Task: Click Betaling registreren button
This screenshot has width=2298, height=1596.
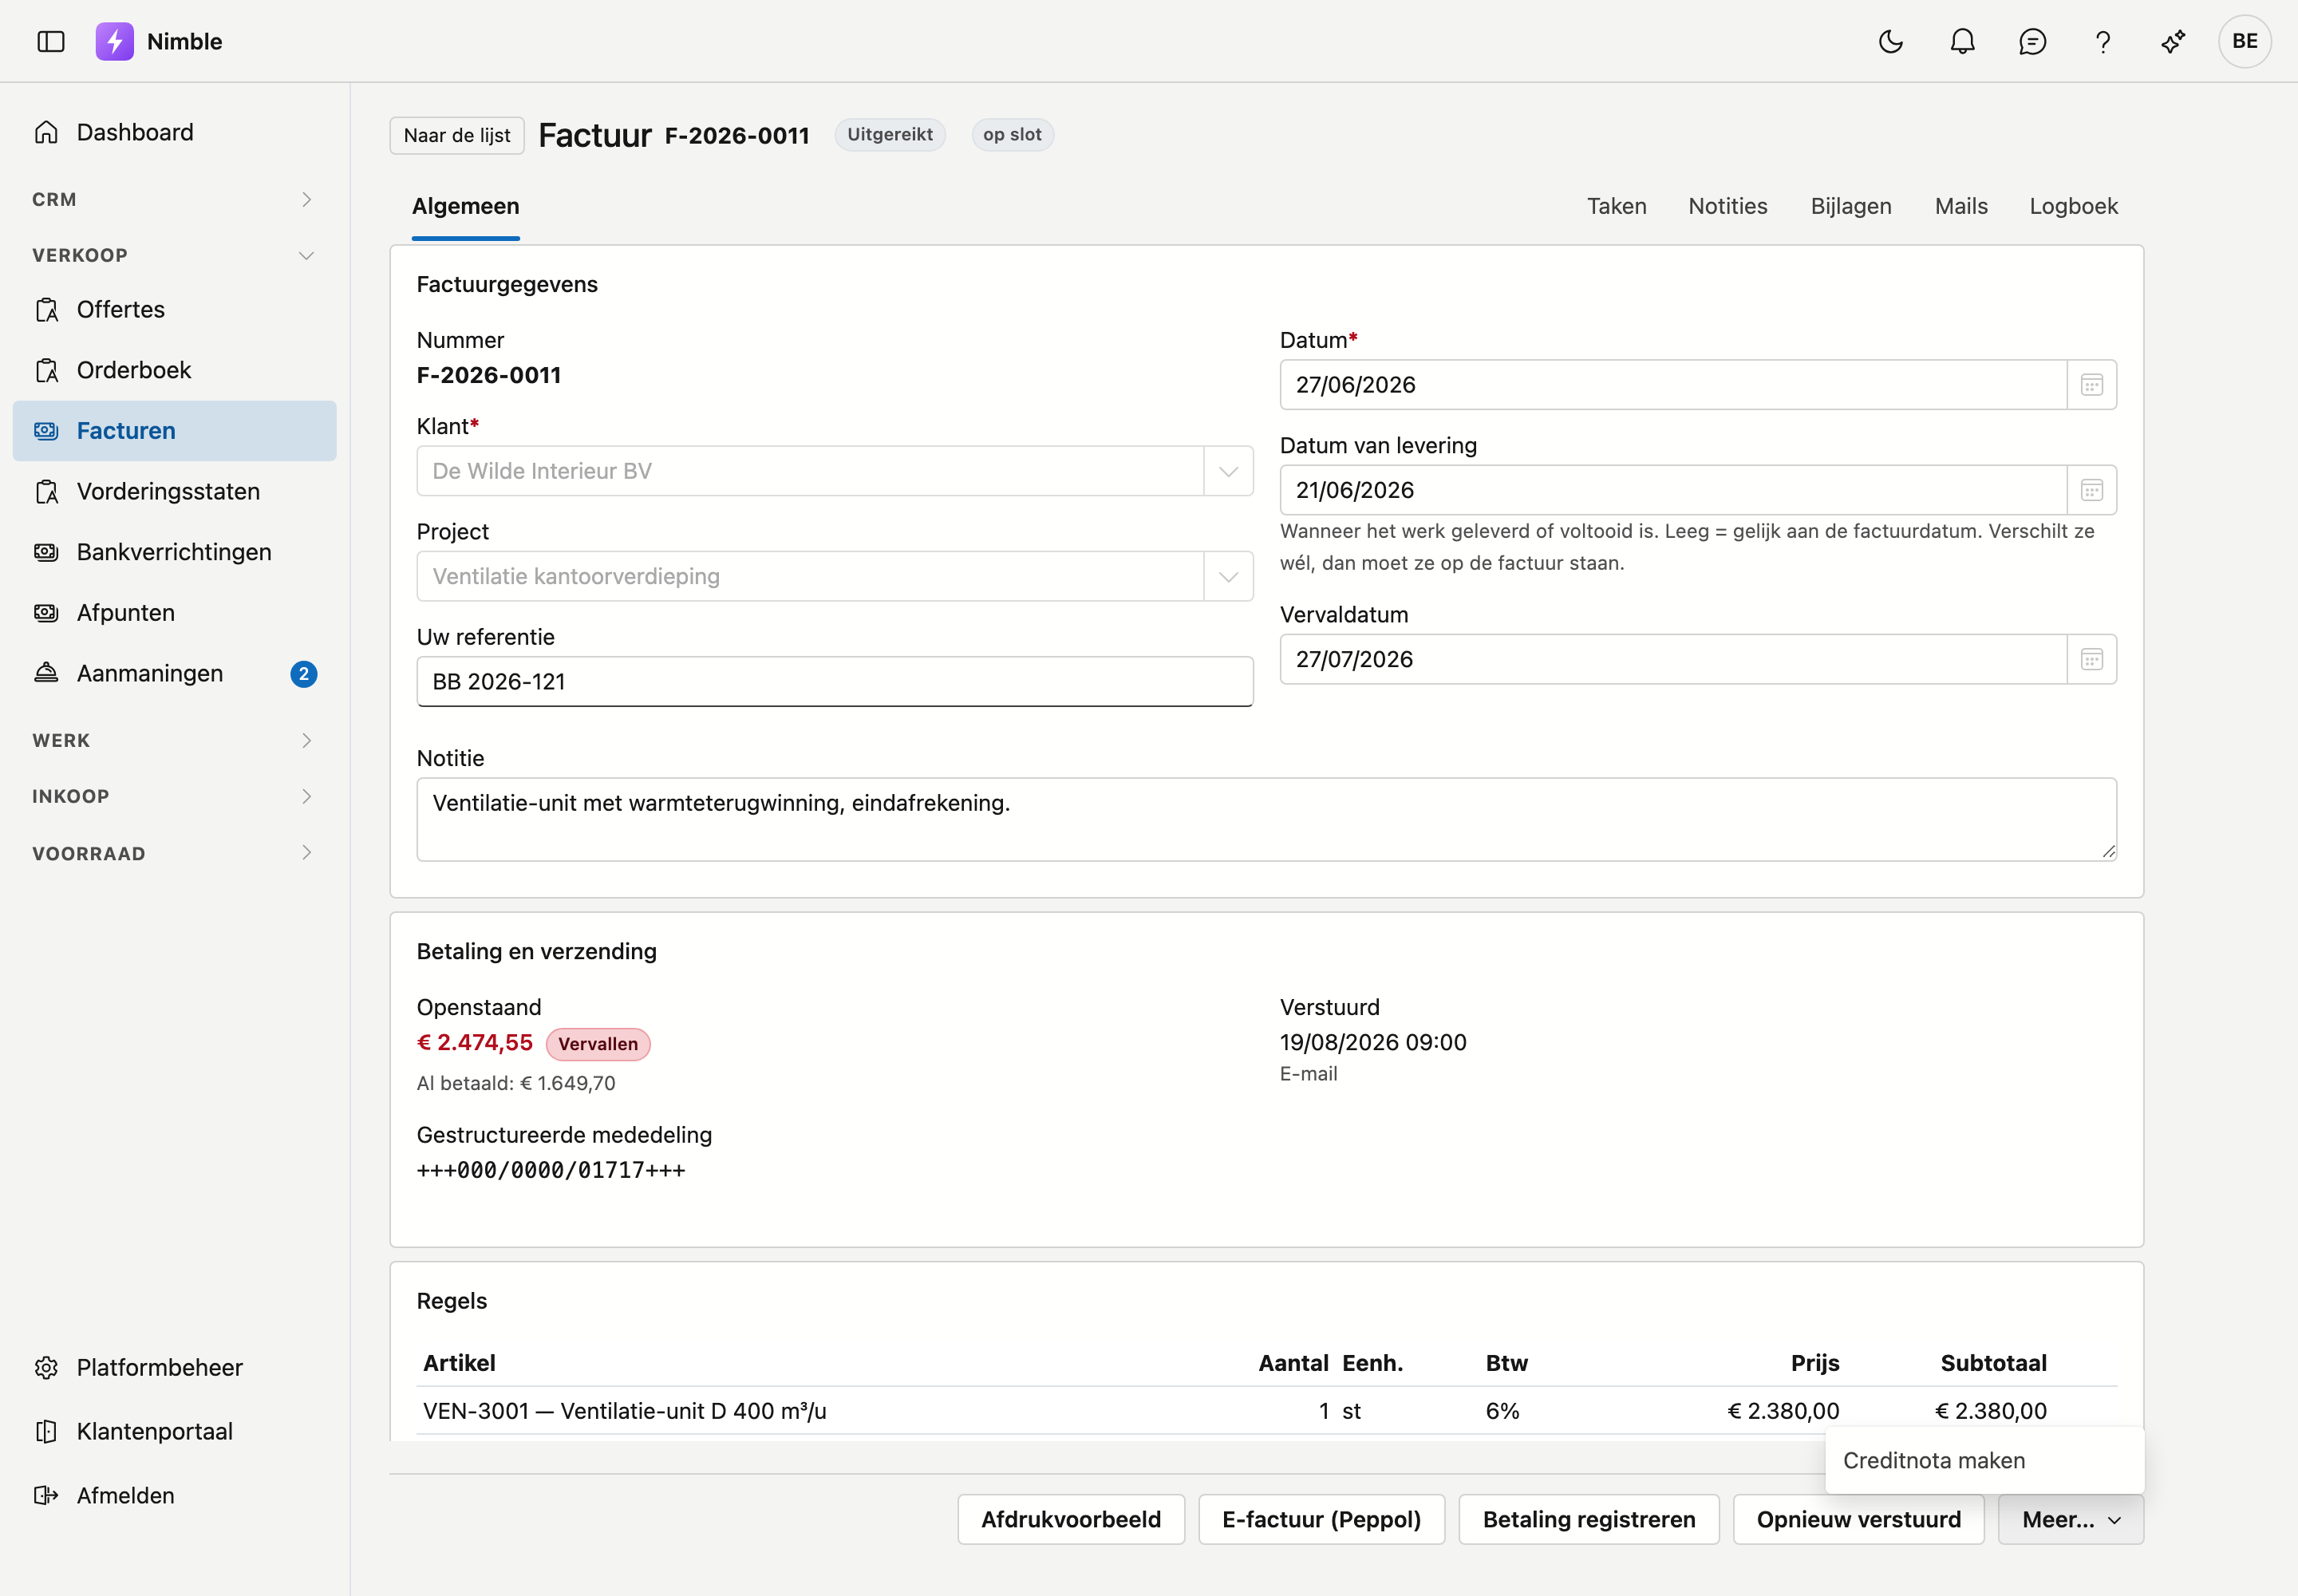Action: tap(1589, 1519)
